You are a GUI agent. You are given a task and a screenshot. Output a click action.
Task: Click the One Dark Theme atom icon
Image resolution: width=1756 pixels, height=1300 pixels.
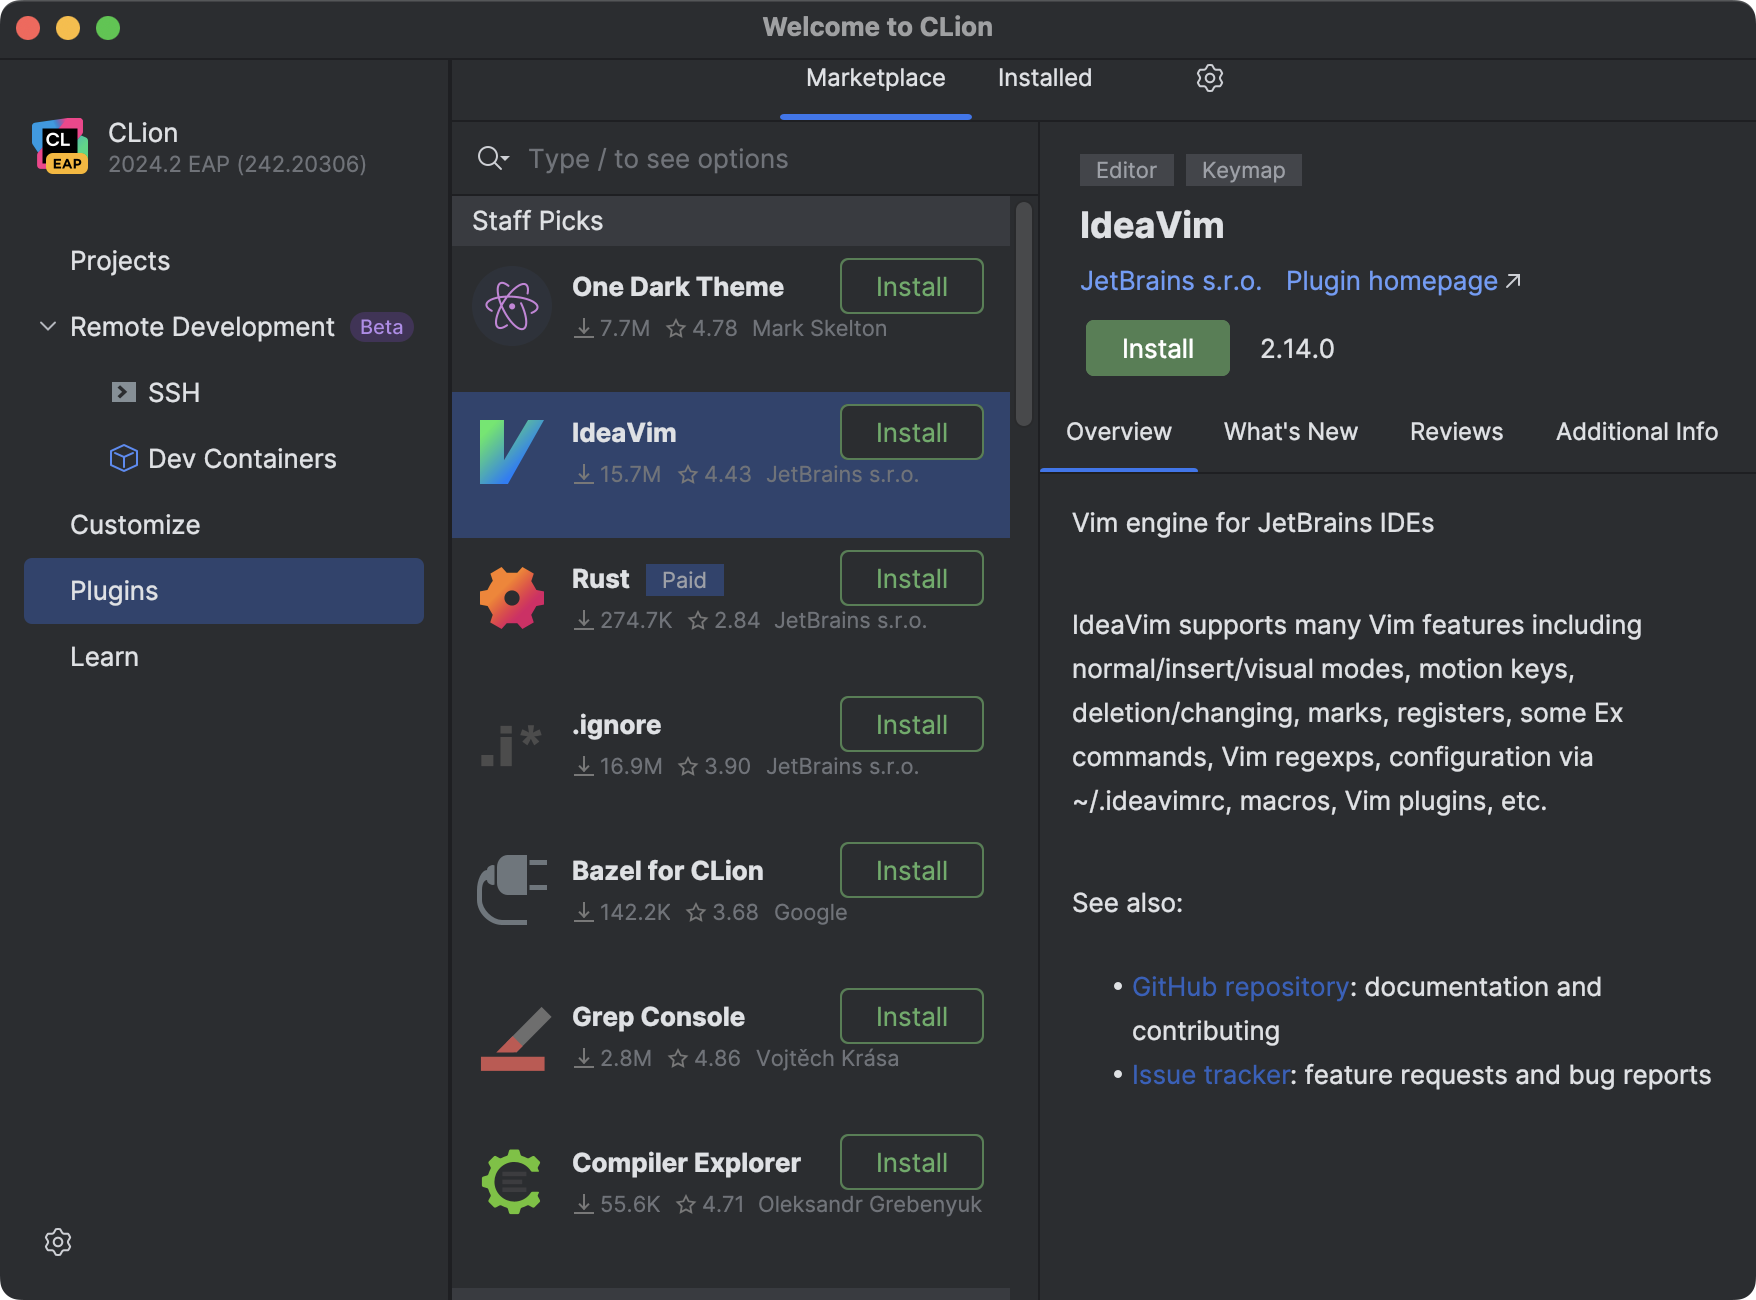(x=511, y=305)
